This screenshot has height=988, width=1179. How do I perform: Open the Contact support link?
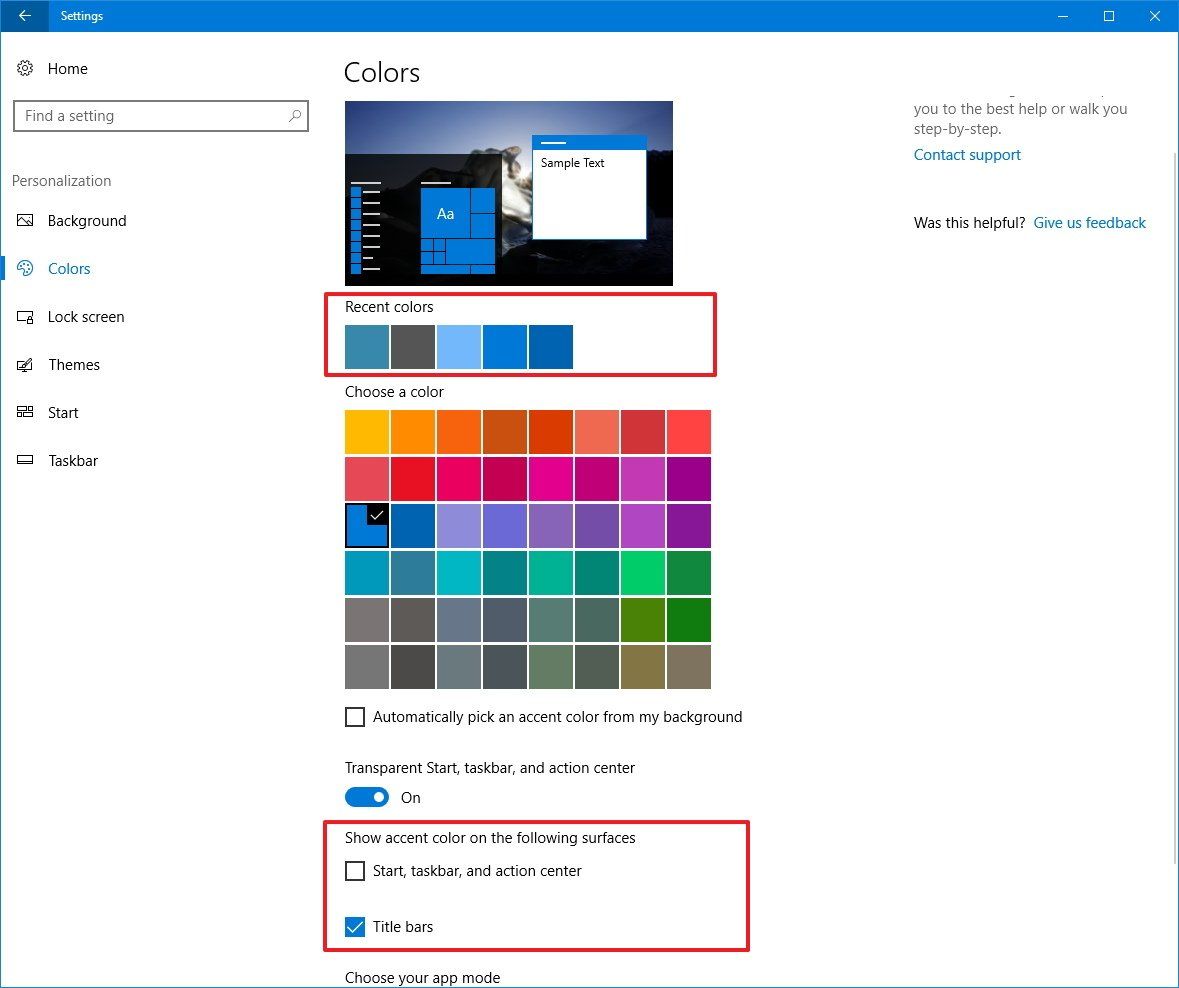click(x=966, y=155)
